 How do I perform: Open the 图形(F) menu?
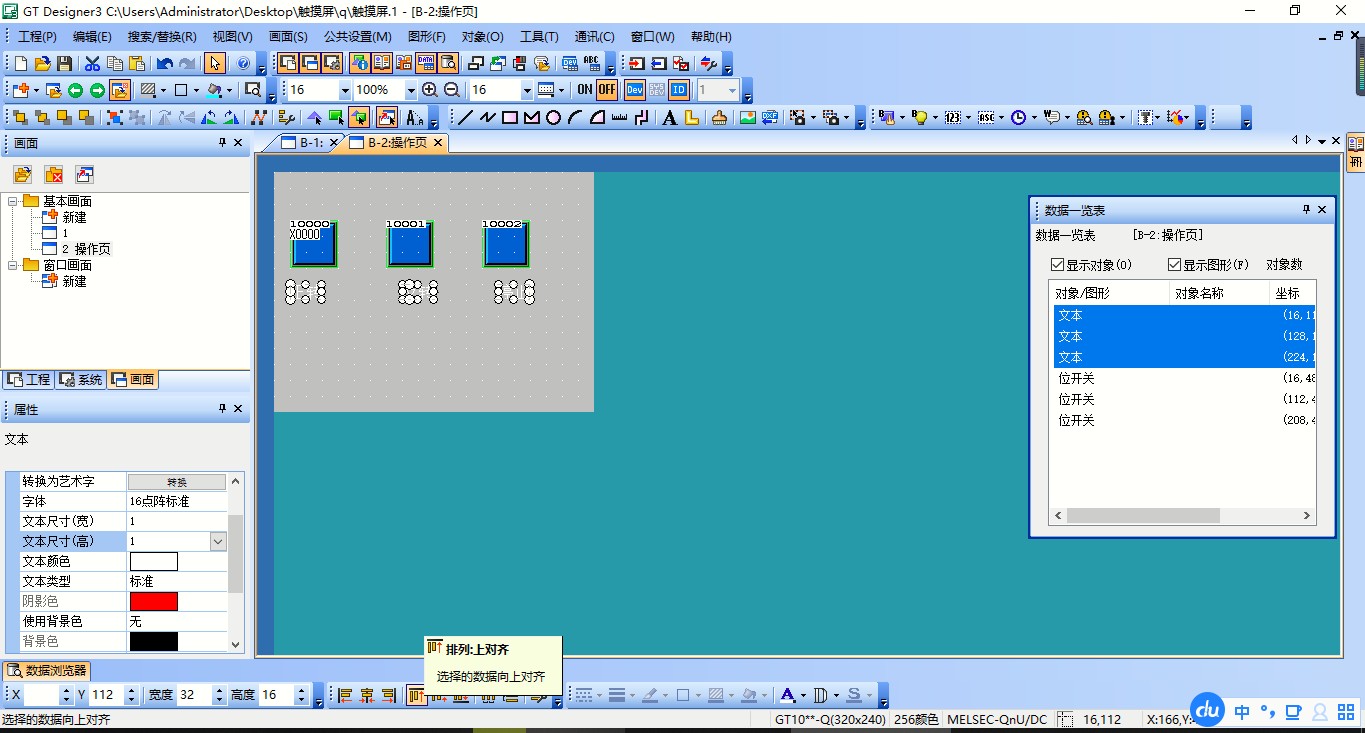coord(427,37)
